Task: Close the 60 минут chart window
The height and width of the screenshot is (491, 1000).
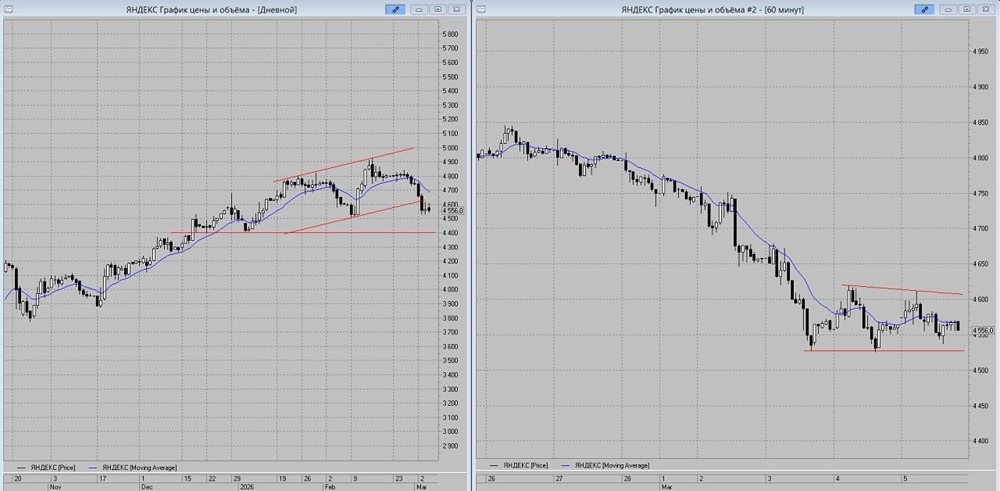Action: (985, 10)
